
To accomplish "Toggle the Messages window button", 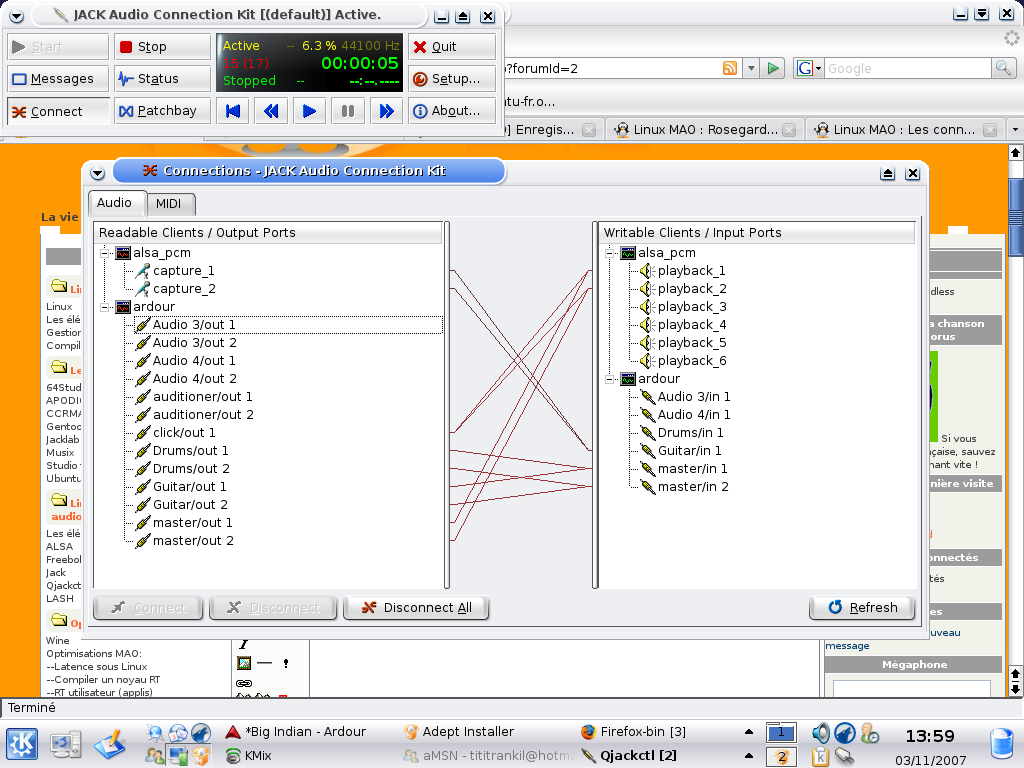I will [x=58, y=79].
